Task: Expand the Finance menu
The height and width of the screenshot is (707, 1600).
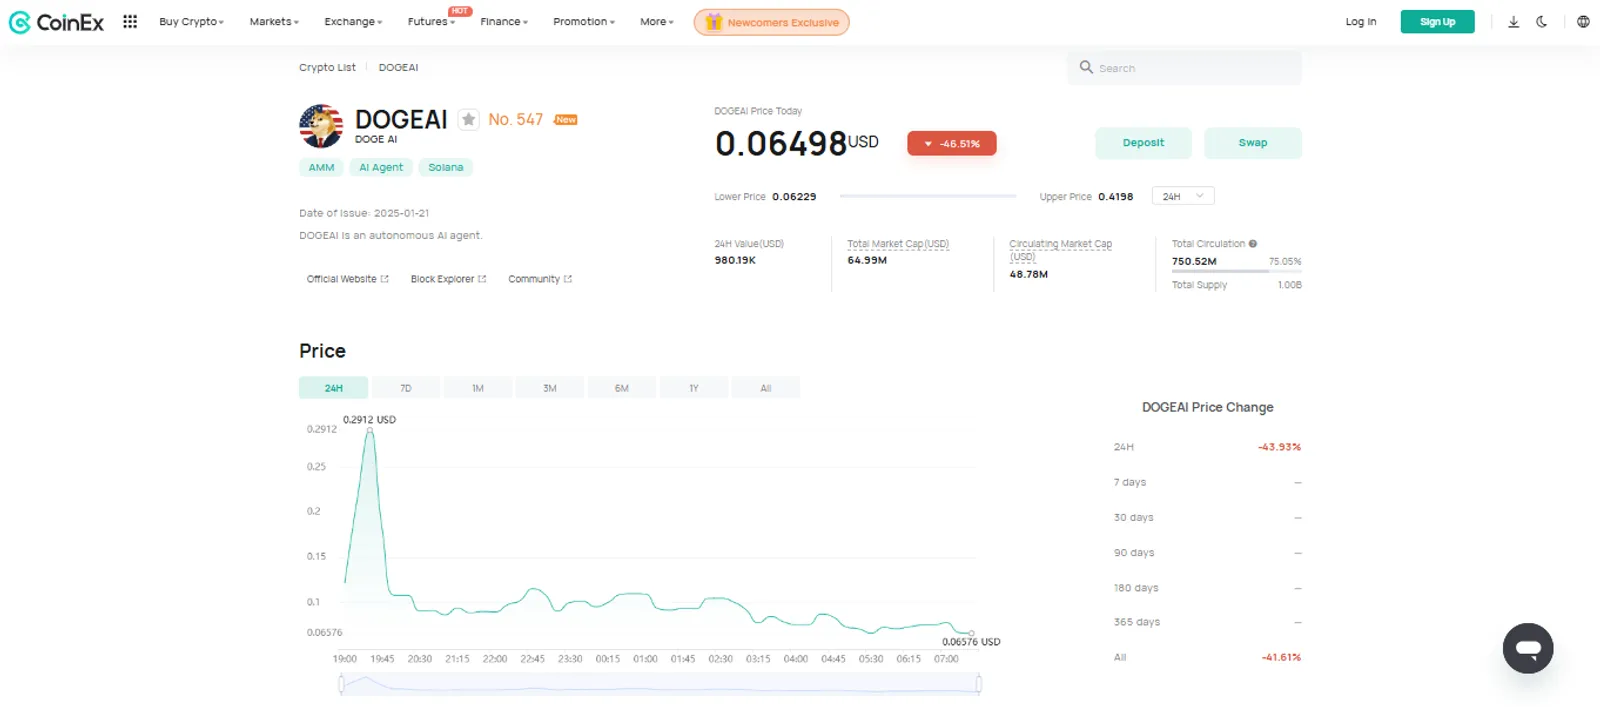Action: point(504,22)
